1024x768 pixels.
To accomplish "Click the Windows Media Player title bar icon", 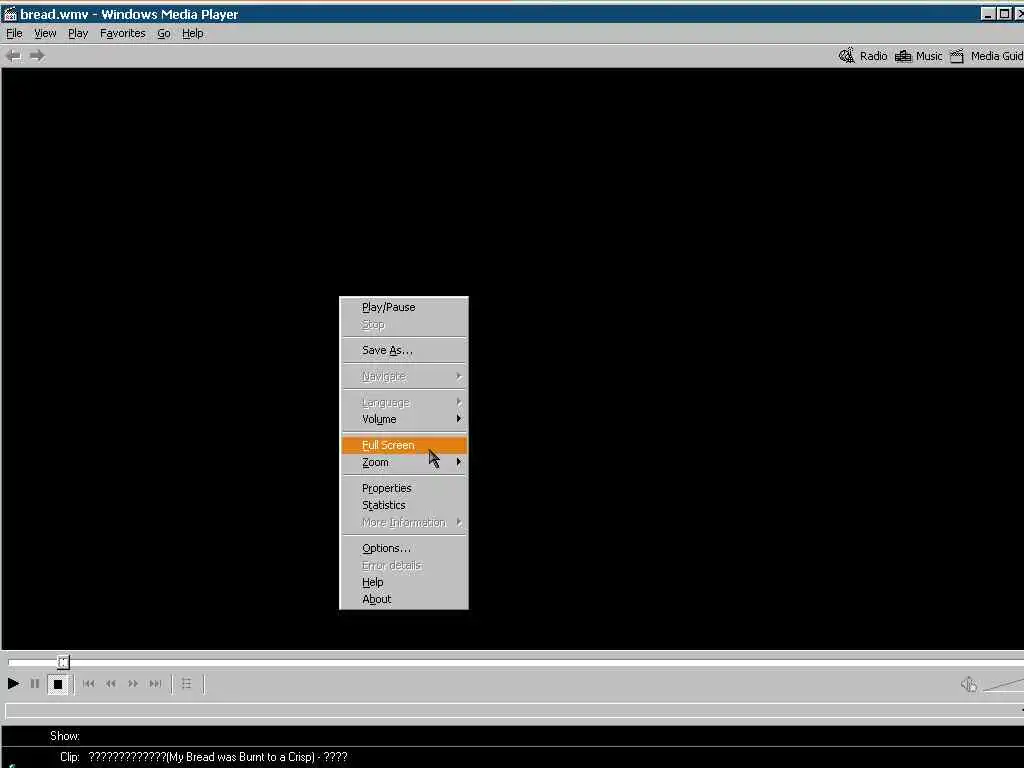I will (x=10, y=14).
